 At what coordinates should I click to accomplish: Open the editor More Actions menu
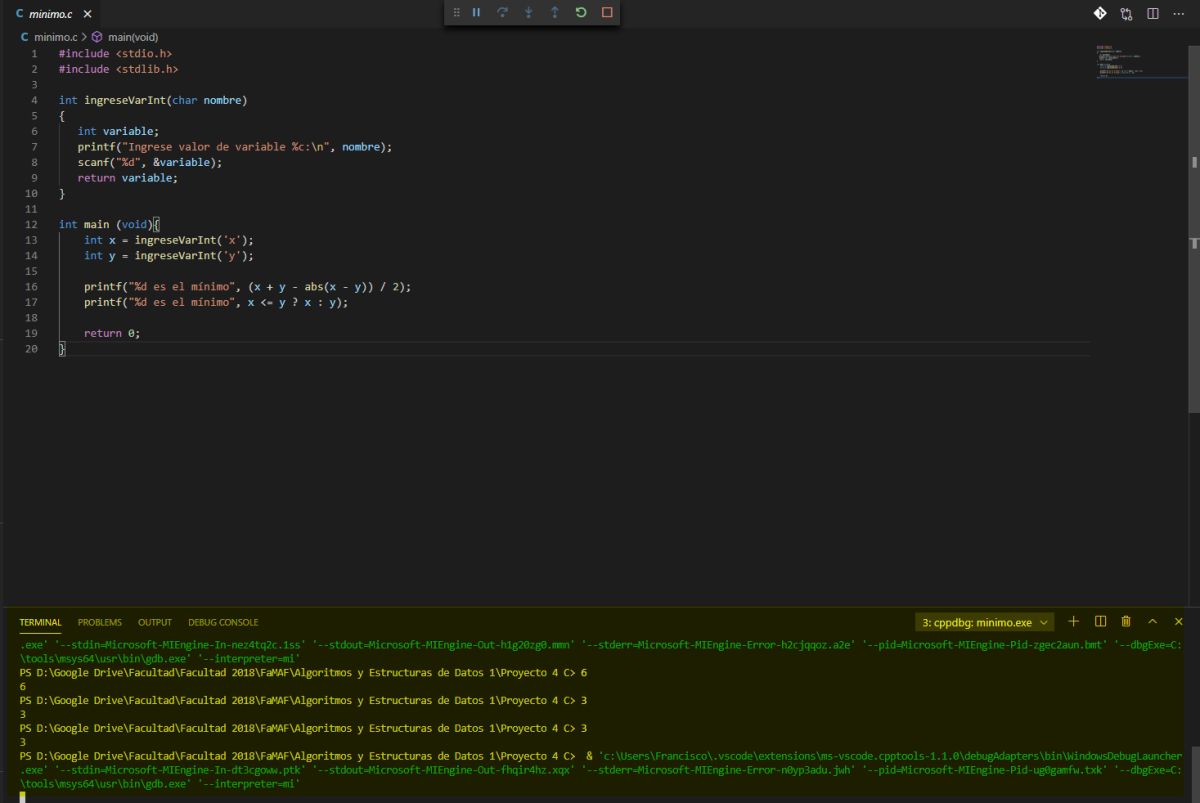coord(1178,14)
